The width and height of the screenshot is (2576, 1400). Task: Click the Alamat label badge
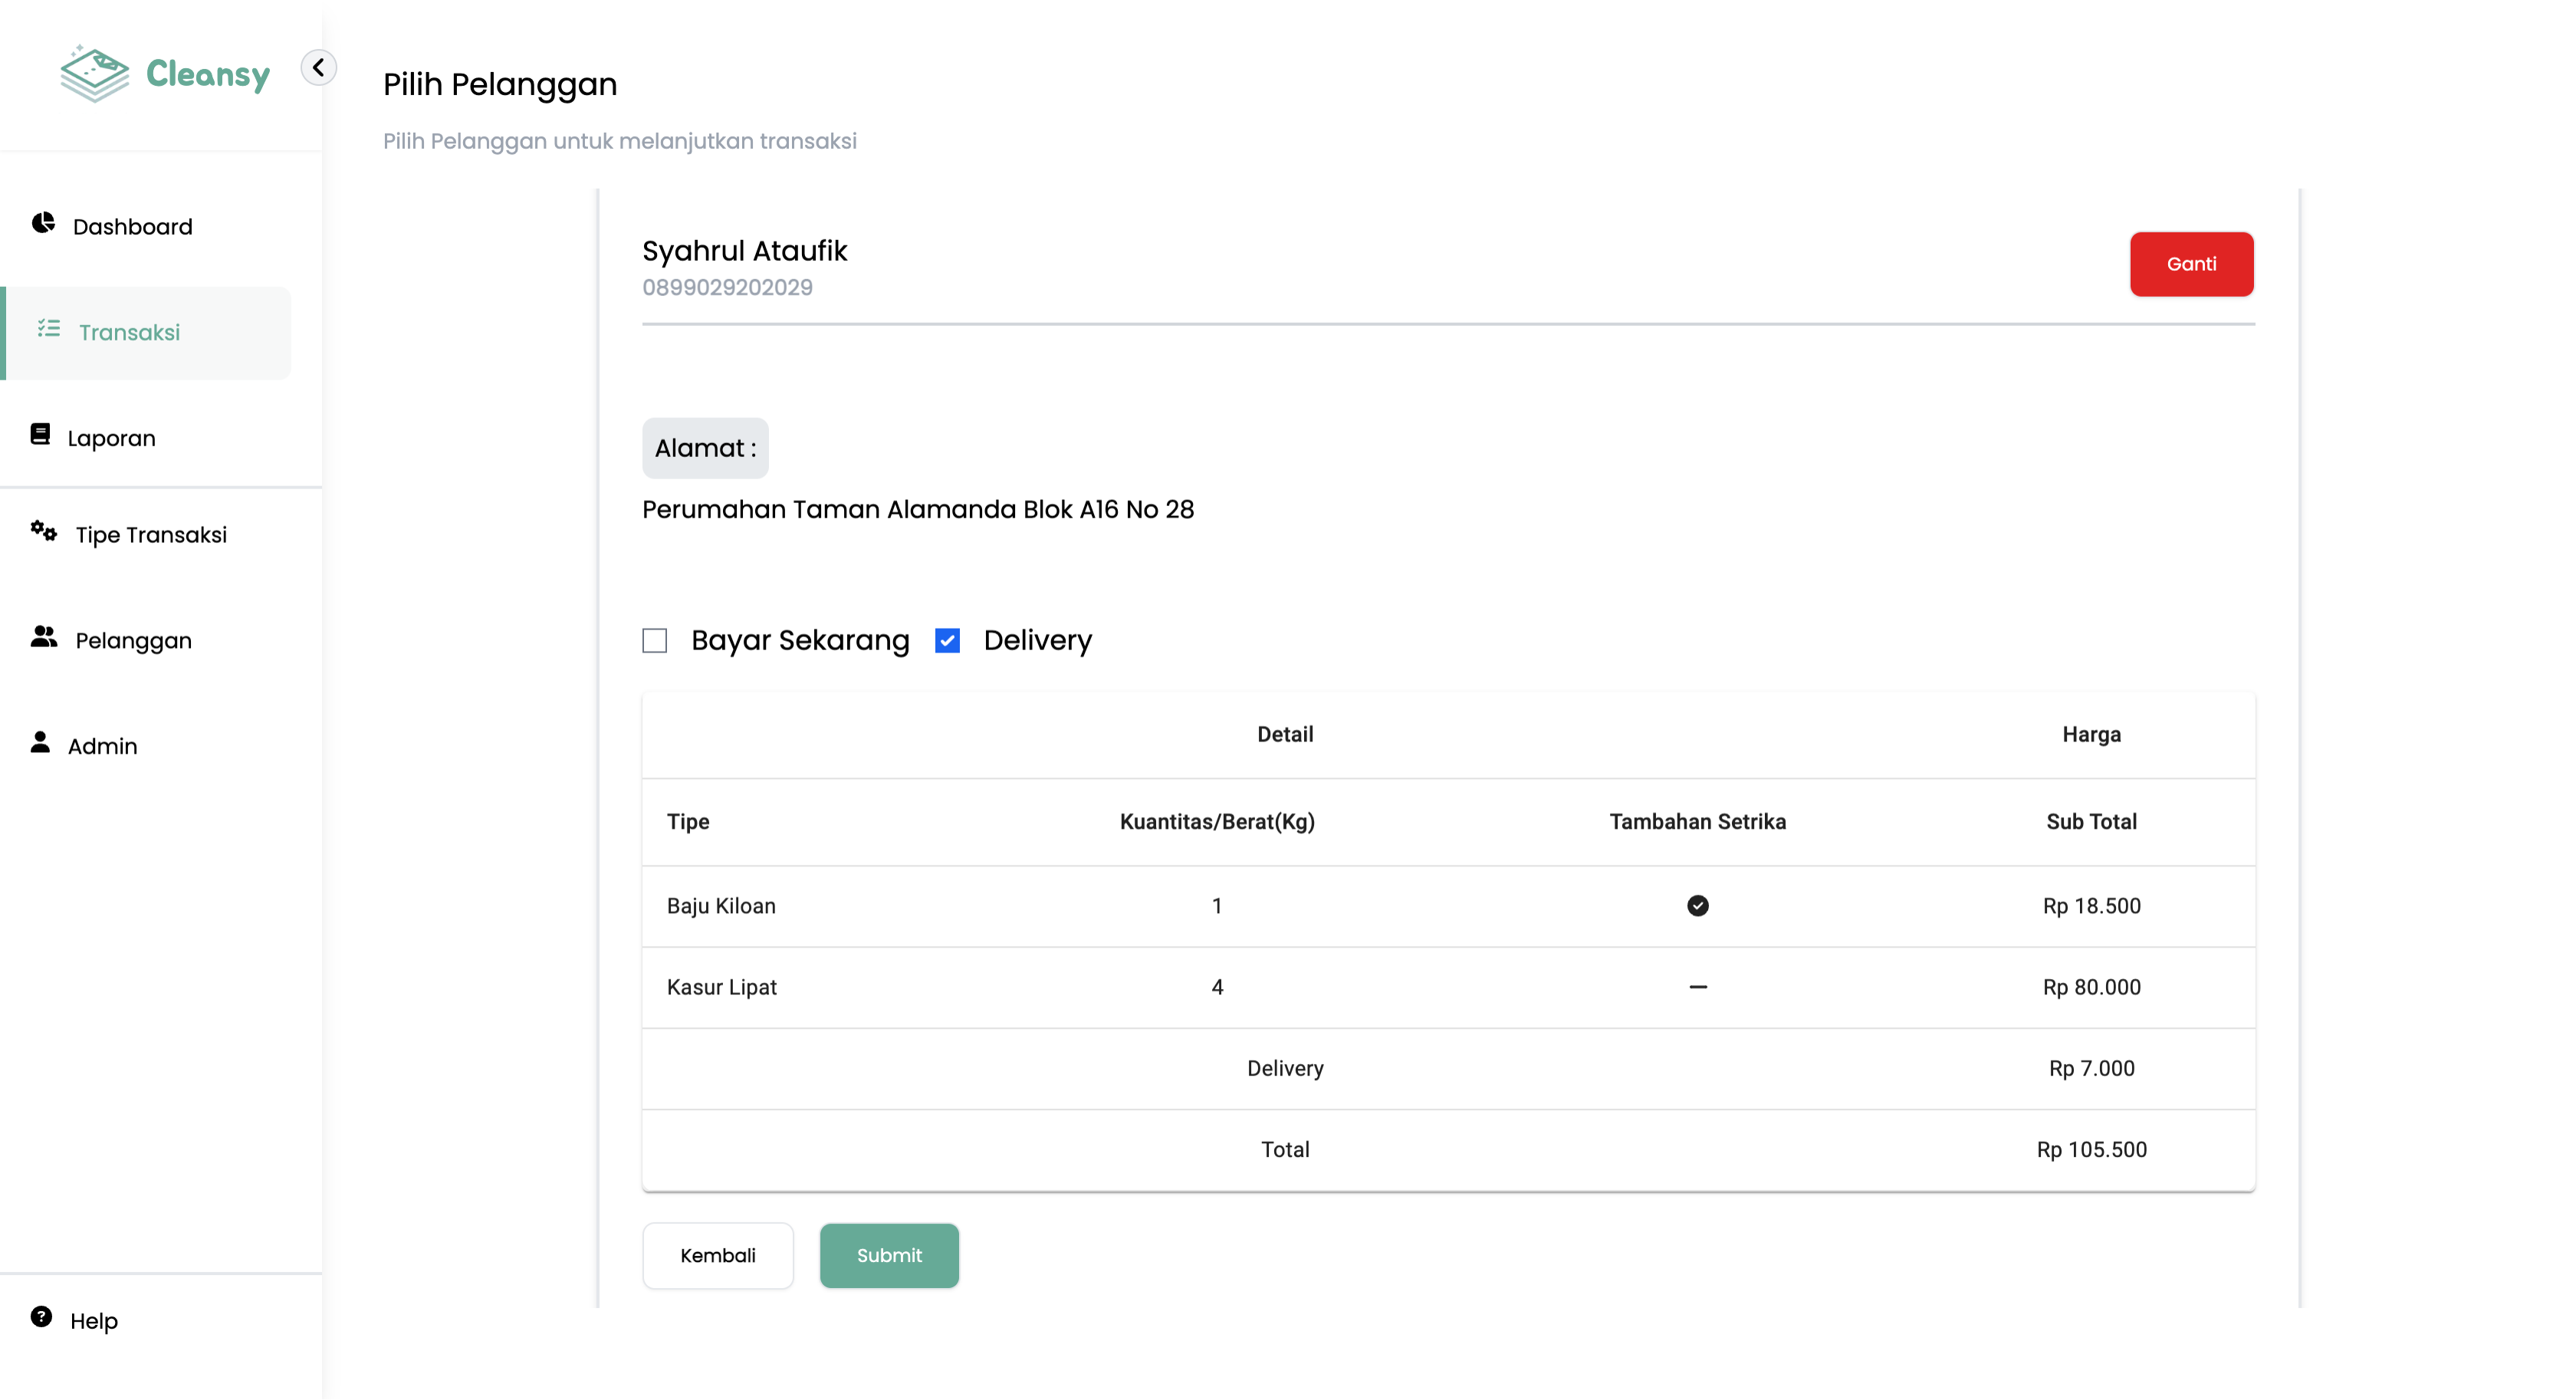tap(706, 448)
